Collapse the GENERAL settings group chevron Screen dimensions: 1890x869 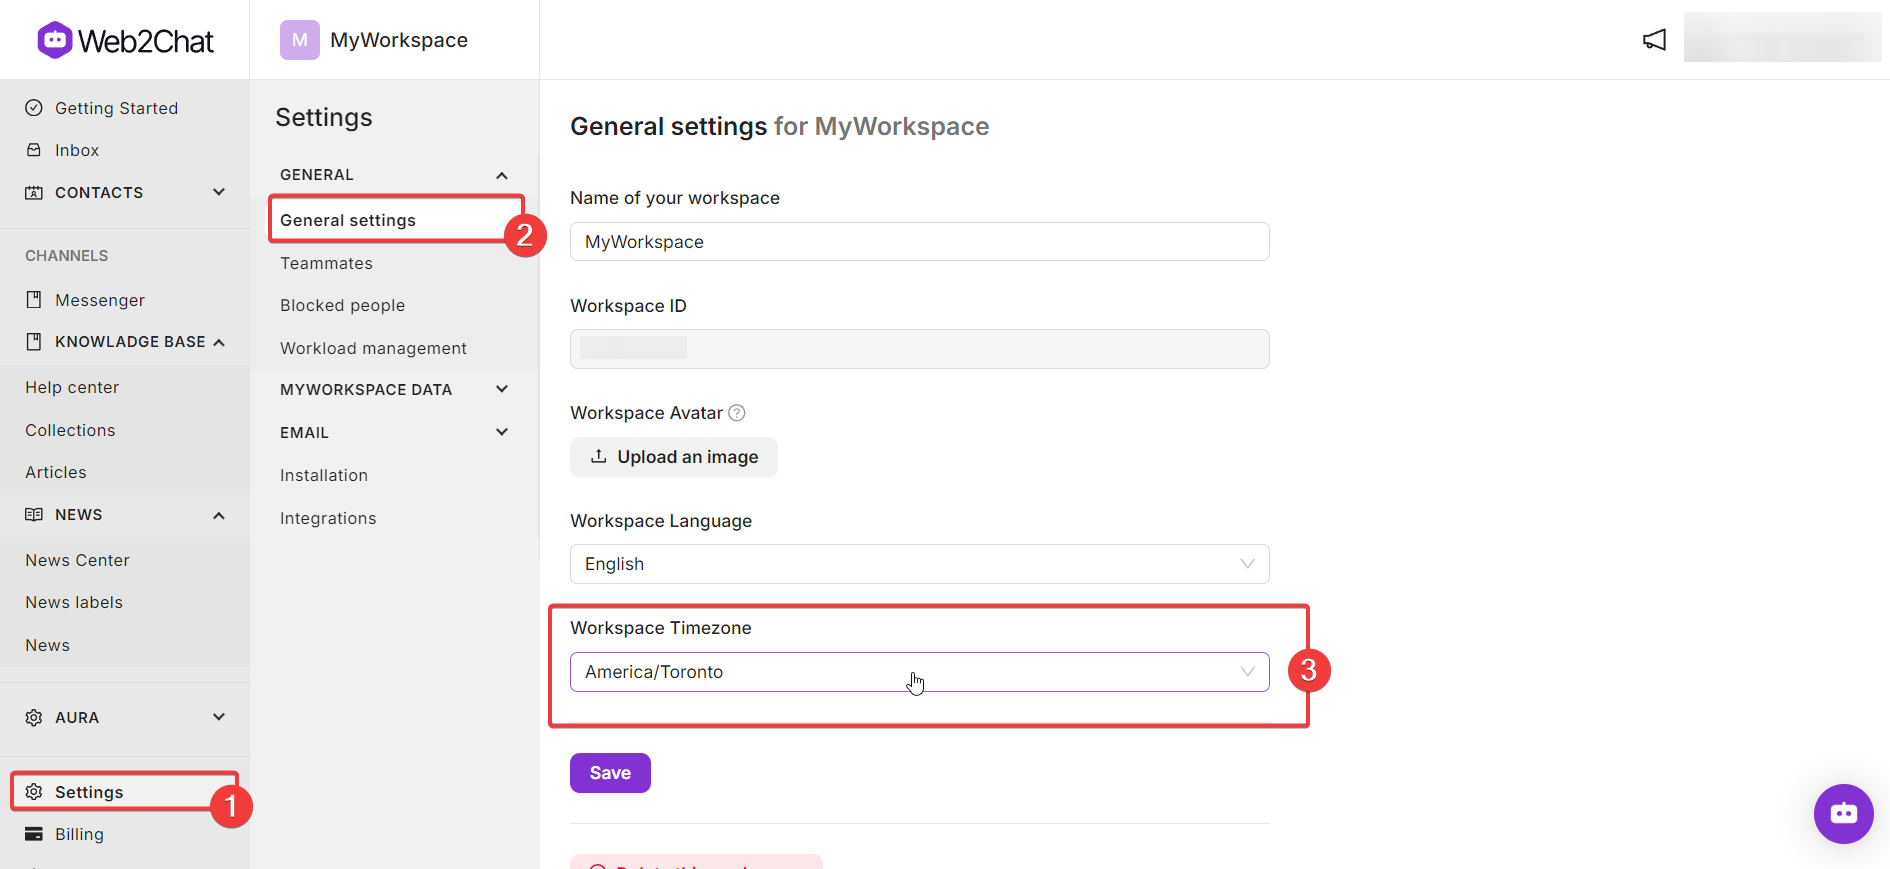point(502,175)
